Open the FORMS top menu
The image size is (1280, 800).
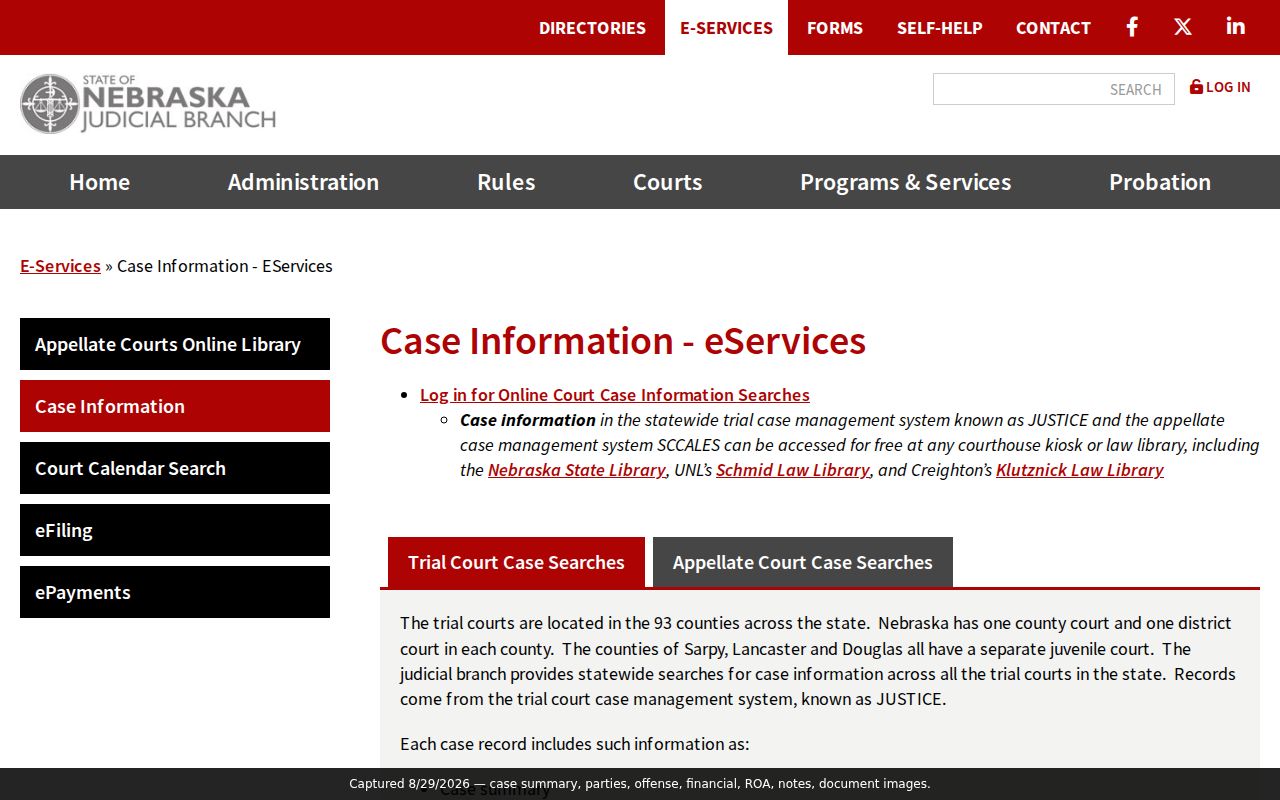click(x=835, y=28)
